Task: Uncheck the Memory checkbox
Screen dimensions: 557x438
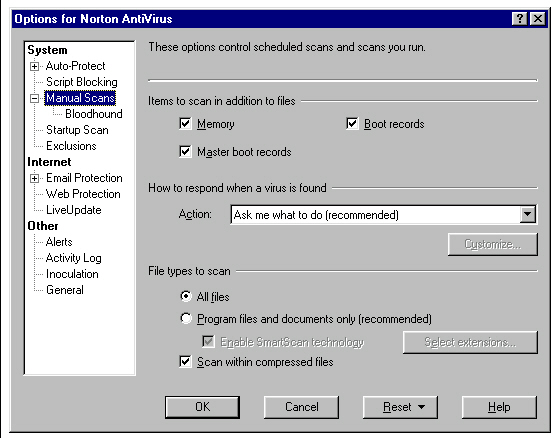Action: pyautogui.click(x=185, y=124)
